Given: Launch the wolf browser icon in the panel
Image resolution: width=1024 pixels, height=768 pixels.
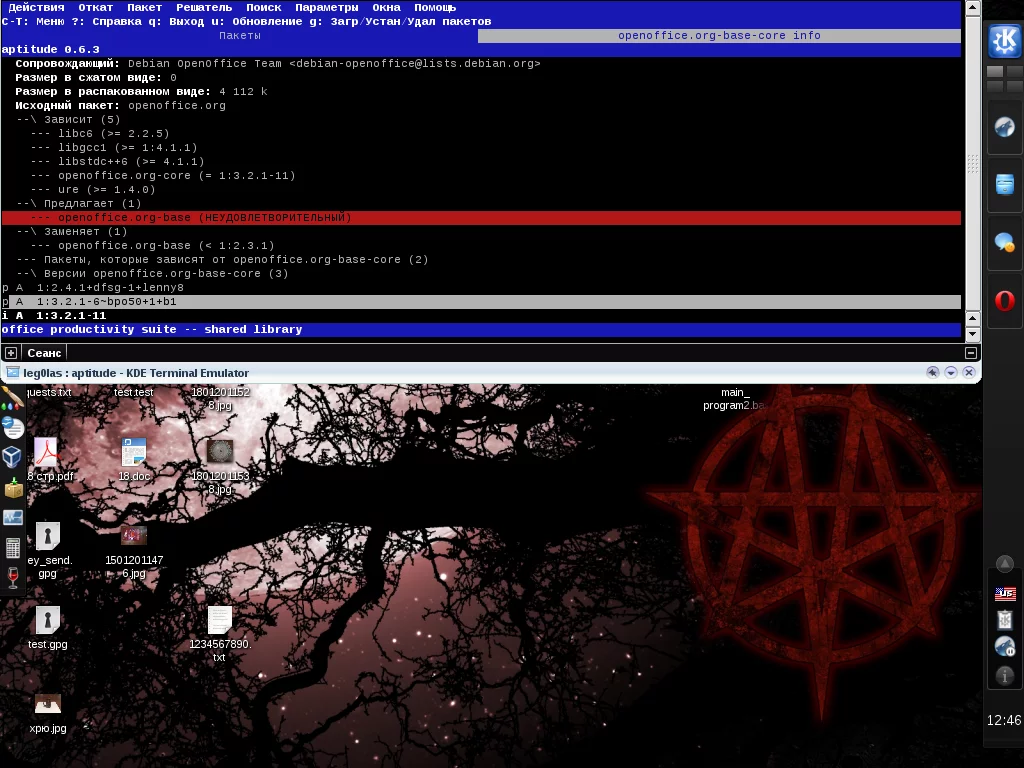Looking at the screenshot, I should click(x=1004, y=127).
